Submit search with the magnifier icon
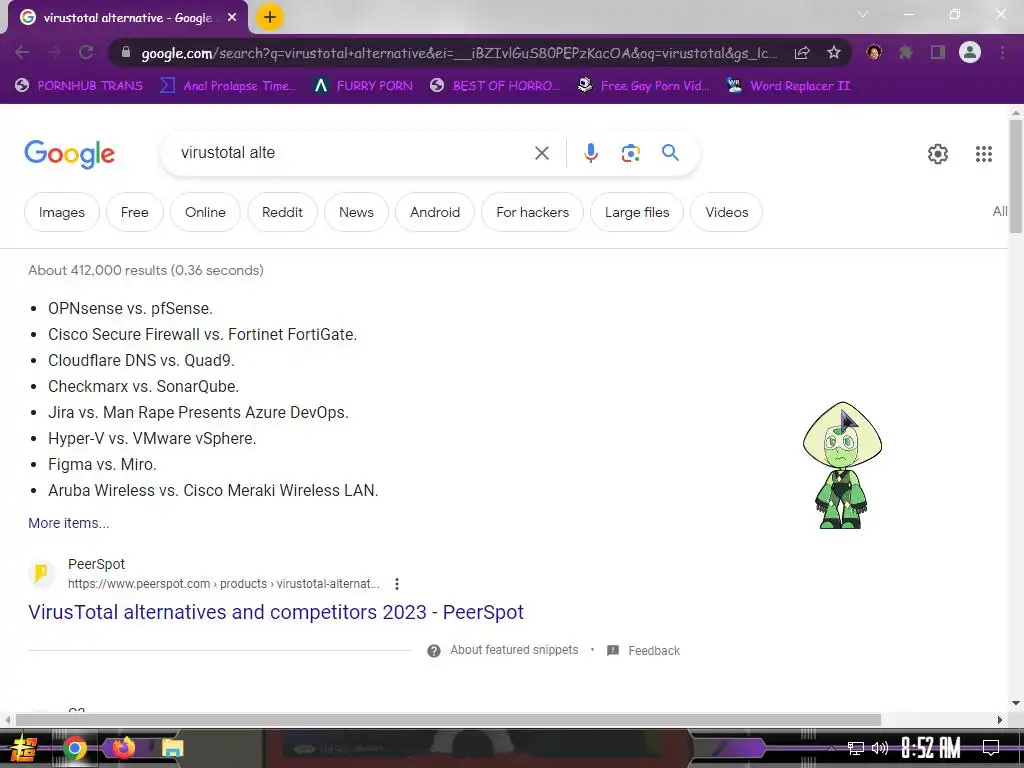The image size is (1024, 768). click(671, 153)
